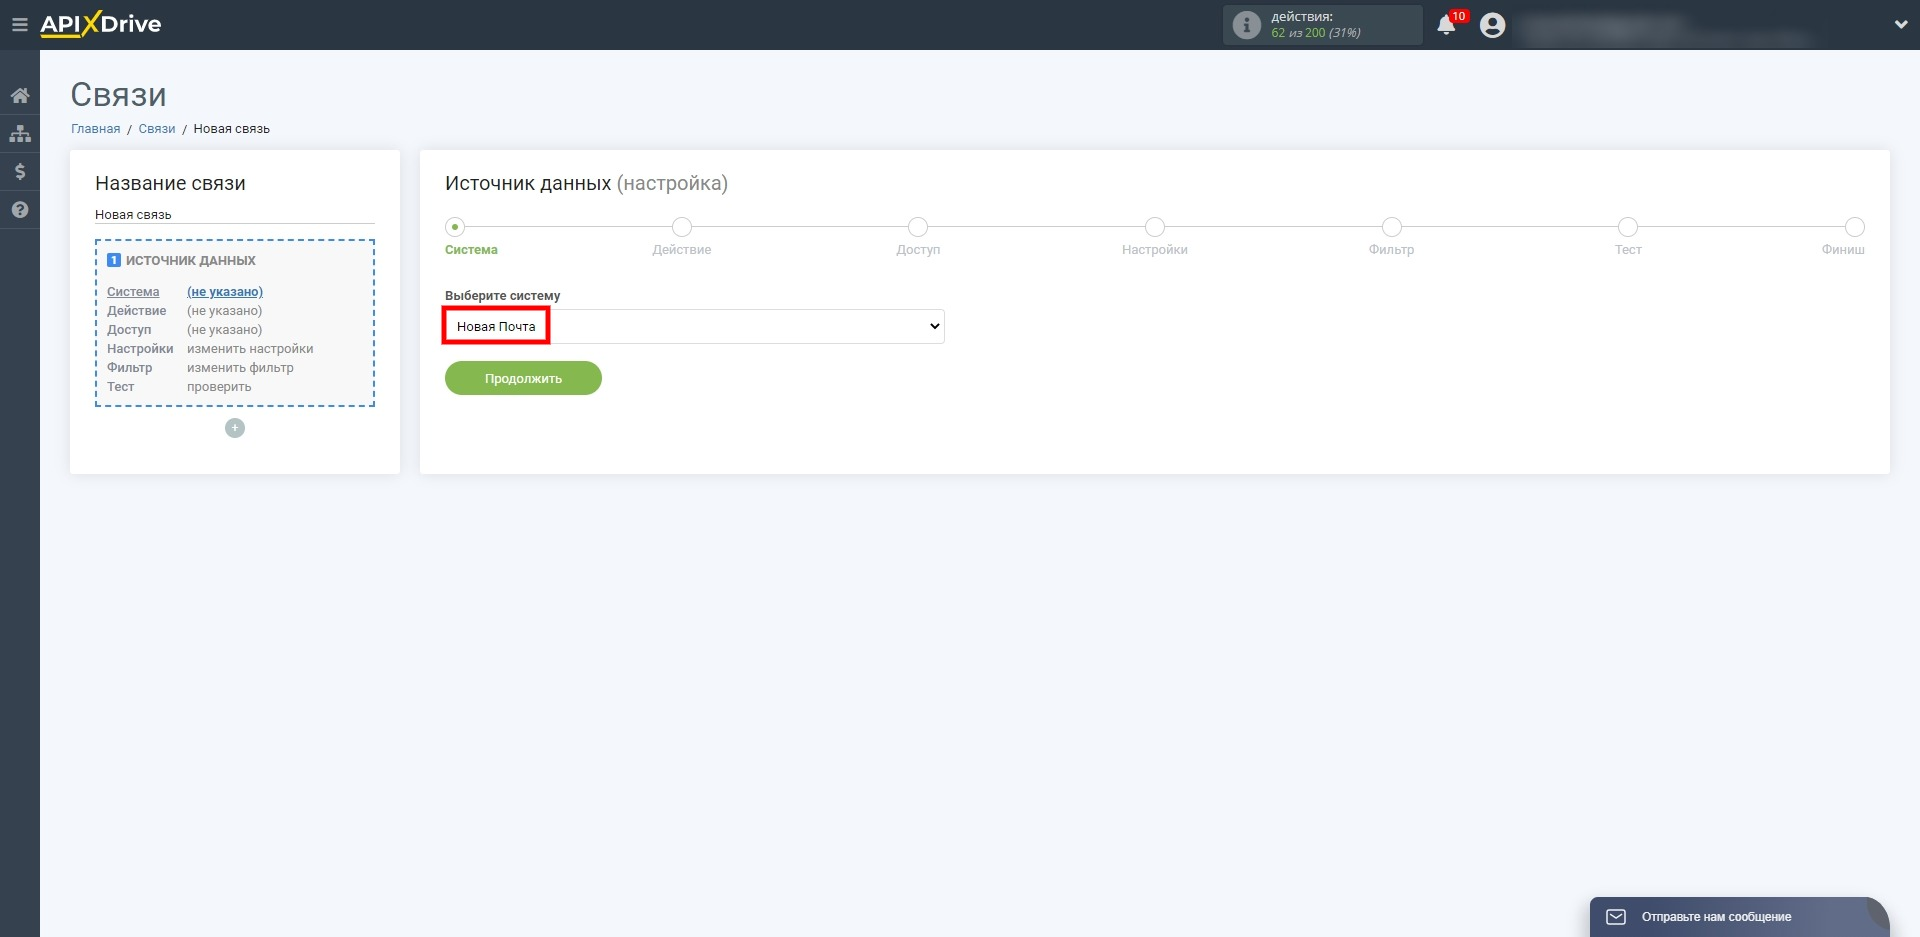Click the Доступ row label
Viewport: 1920px width, 937px height.
pos(129,330)
